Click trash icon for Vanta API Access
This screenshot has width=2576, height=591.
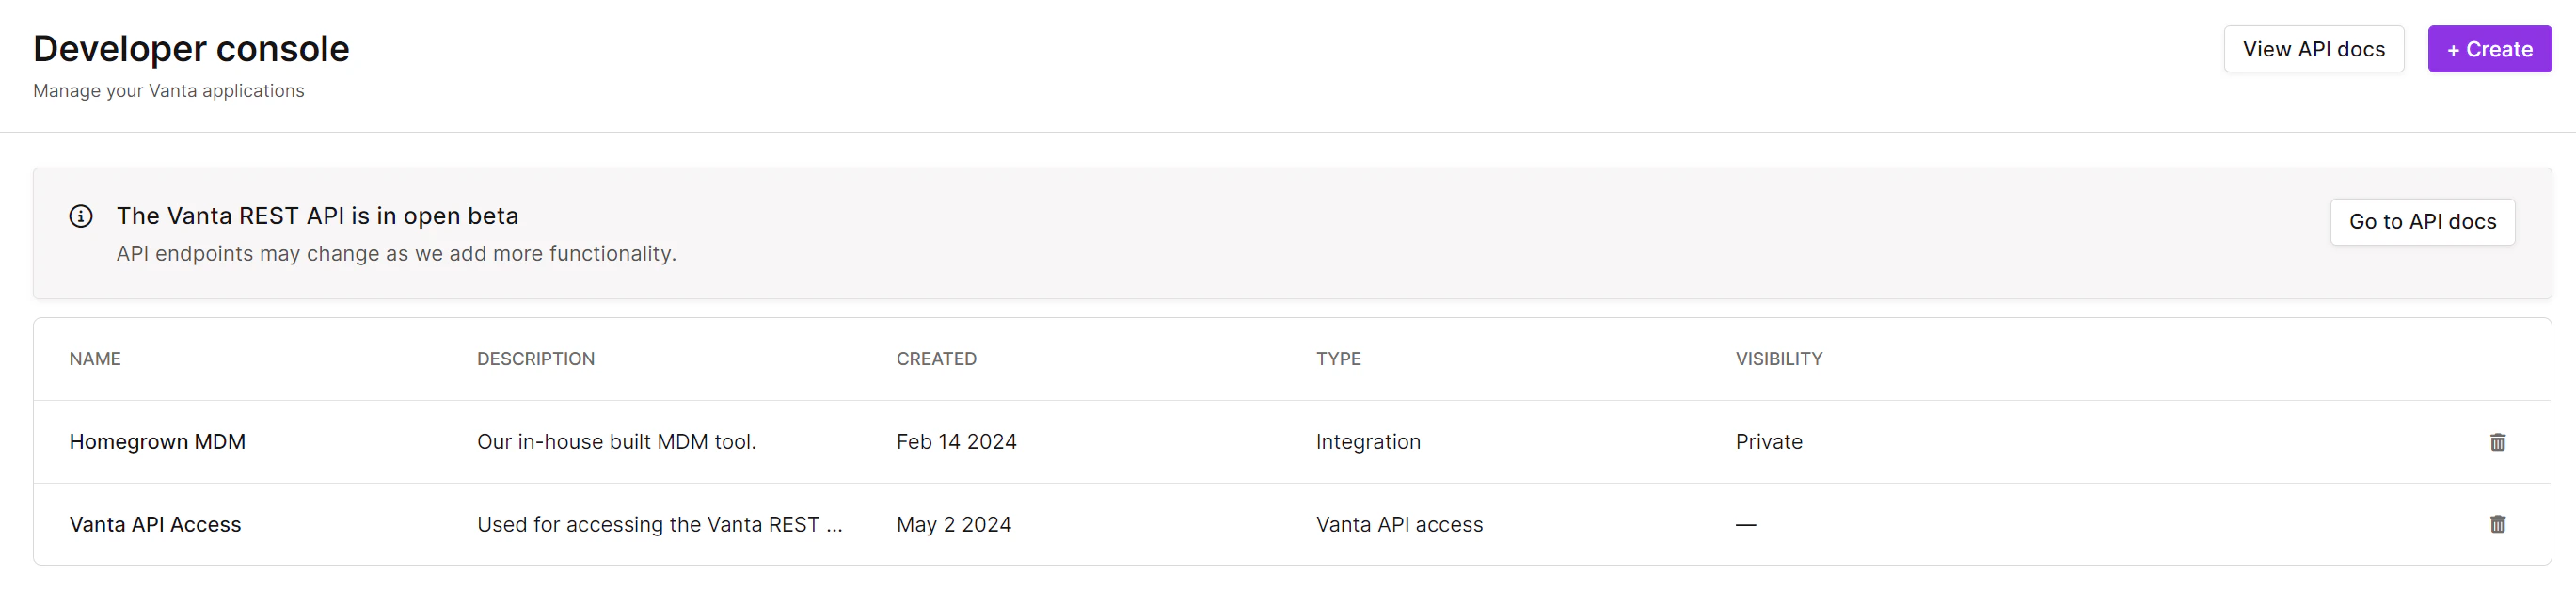click(2497, 524)
